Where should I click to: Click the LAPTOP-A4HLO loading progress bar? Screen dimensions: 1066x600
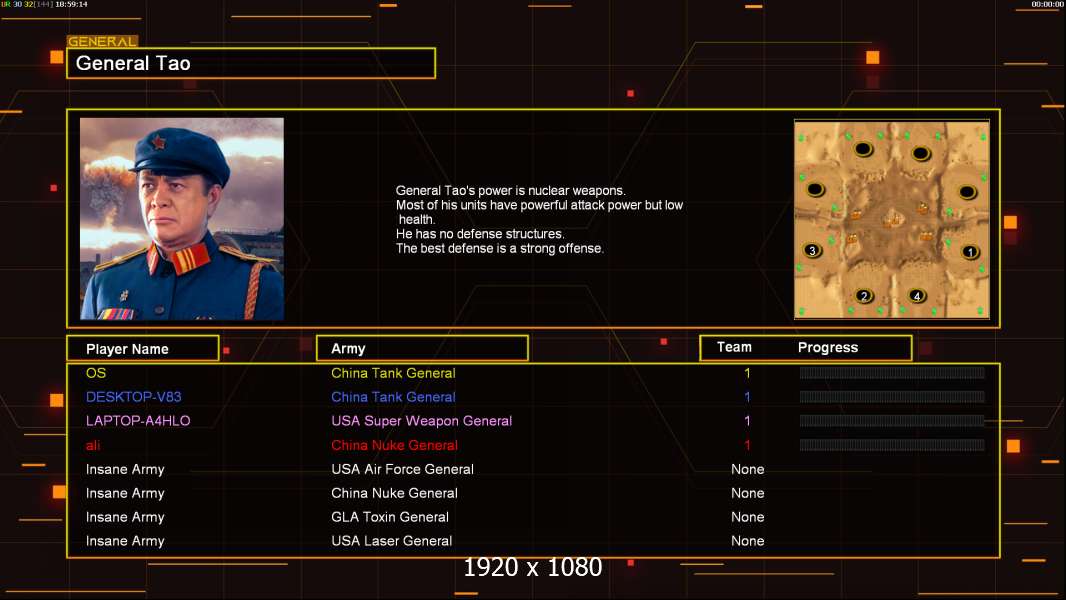click(892, 421)
